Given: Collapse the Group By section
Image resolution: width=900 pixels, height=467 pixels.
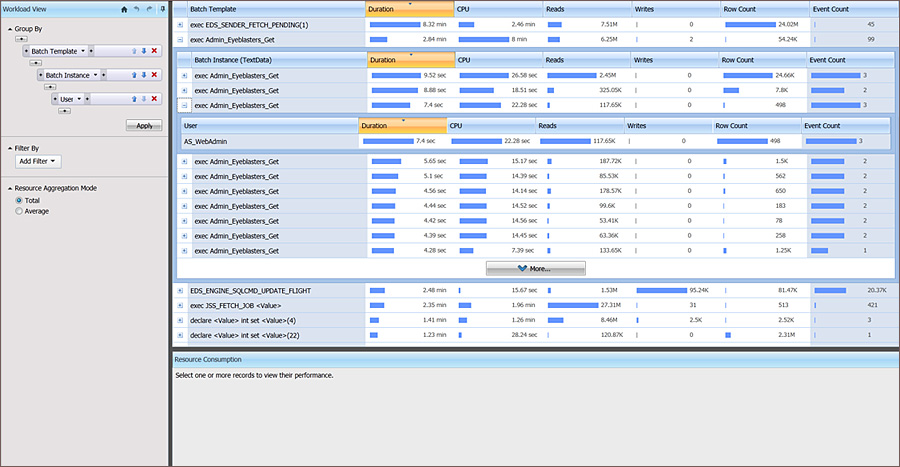Looking at the screenshot, I should pyautogui.click(x=10, y=29).
